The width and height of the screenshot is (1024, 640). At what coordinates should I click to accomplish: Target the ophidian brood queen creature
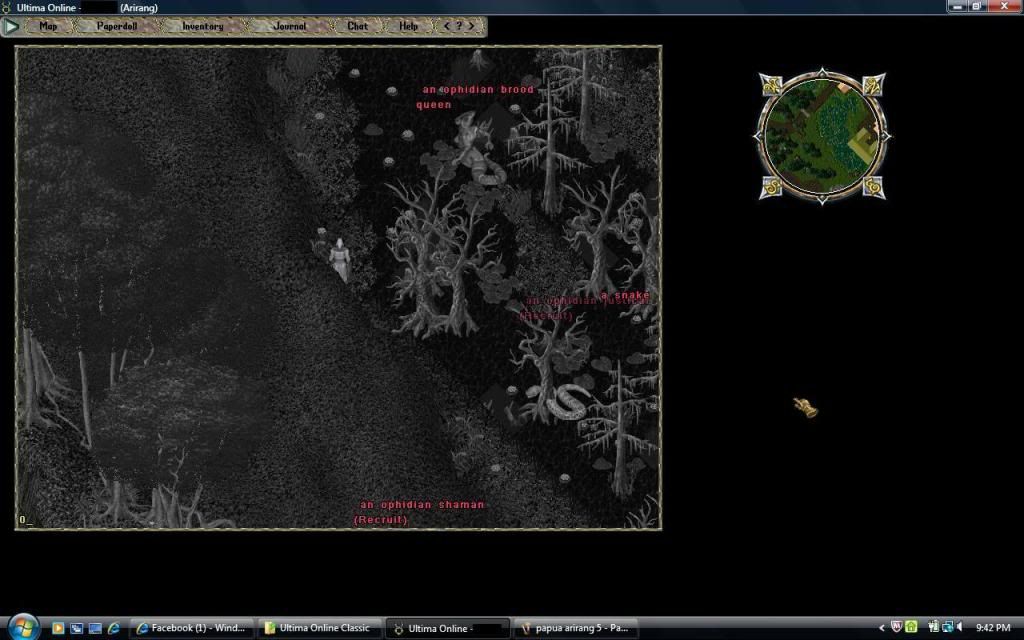(x=478, y=149)
